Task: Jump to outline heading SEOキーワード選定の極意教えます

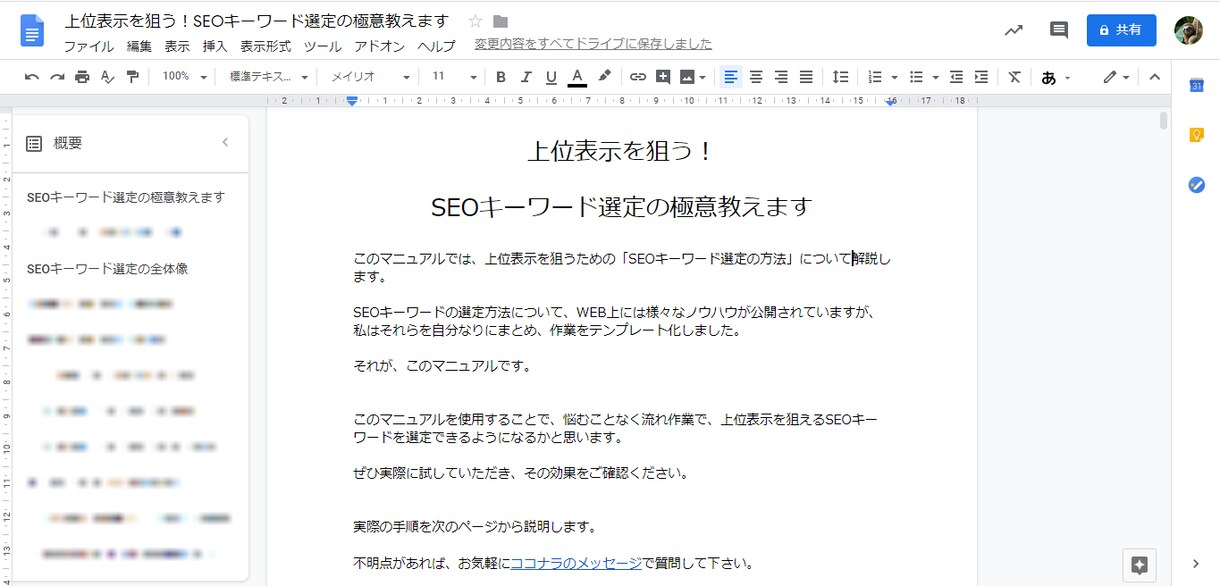Action: click(126, 197)
